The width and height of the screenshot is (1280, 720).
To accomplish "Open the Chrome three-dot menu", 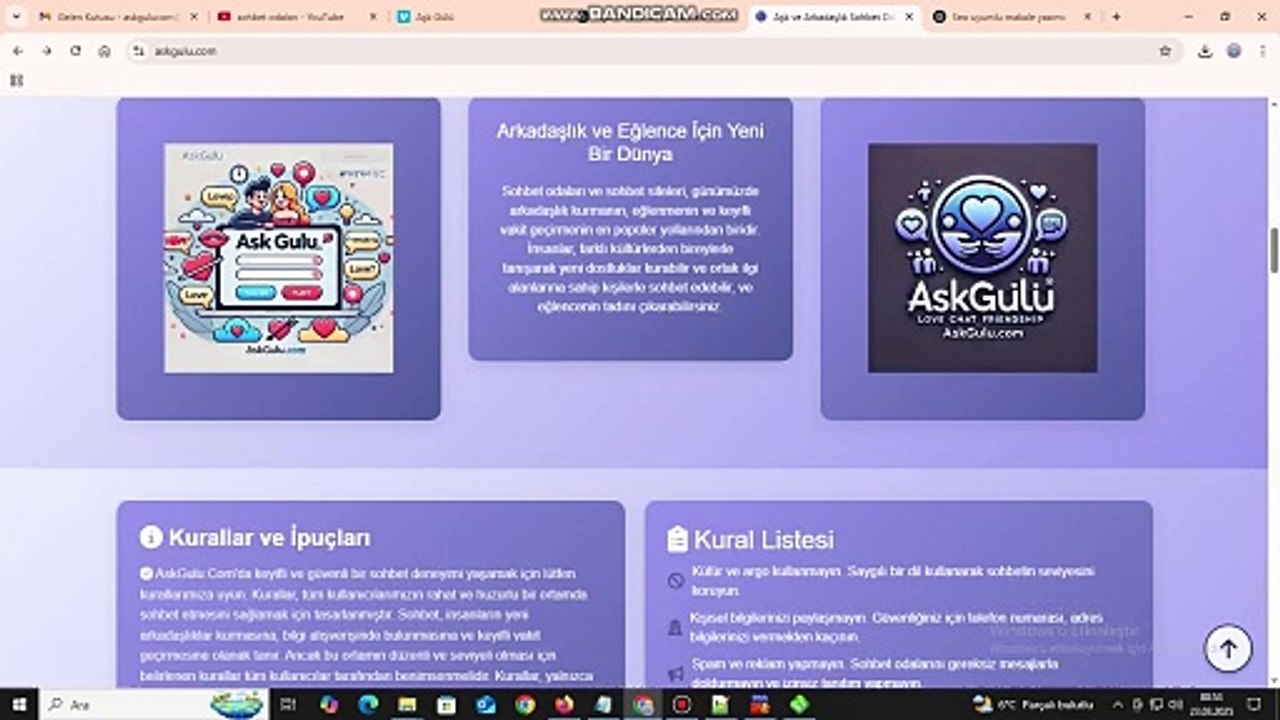I will click(x=1263, y=51).
